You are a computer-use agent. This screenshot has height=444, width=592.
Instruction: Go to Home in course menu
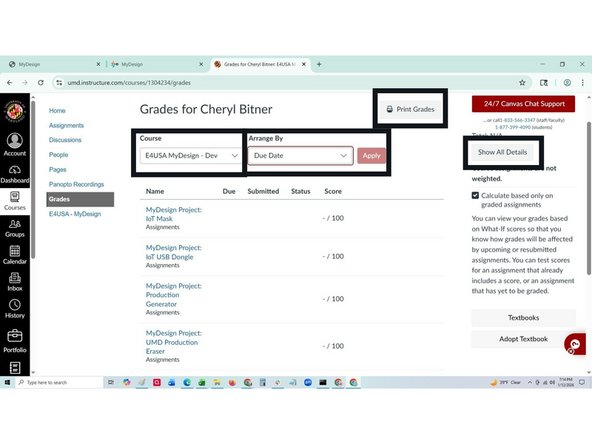tap(57, 111)
